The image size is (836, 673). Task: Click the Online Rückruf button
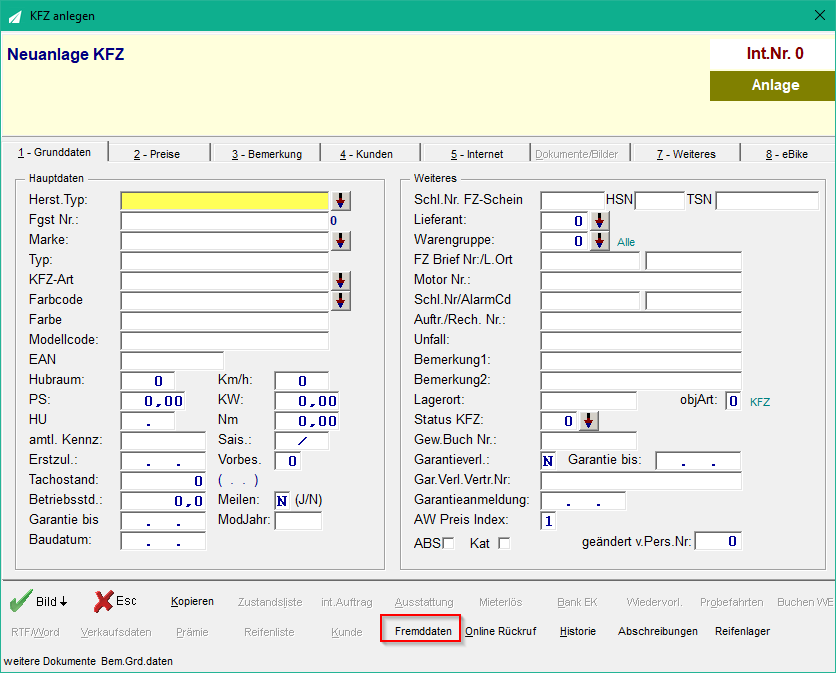[500, 631]
